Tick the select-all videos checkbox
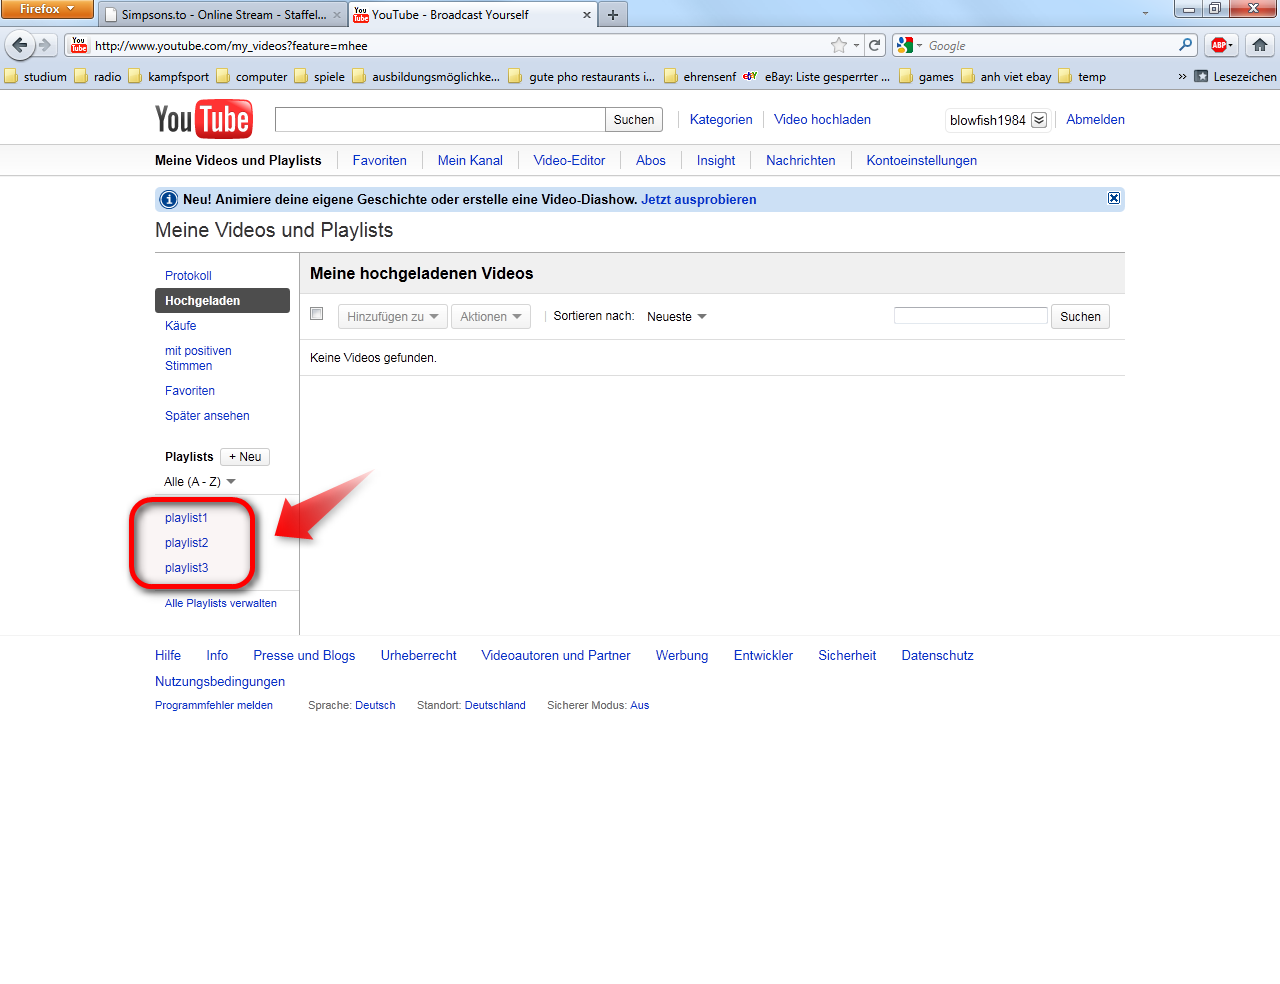Image resolution: width=1280 pixels, height=984 pixels. [317, 314]
